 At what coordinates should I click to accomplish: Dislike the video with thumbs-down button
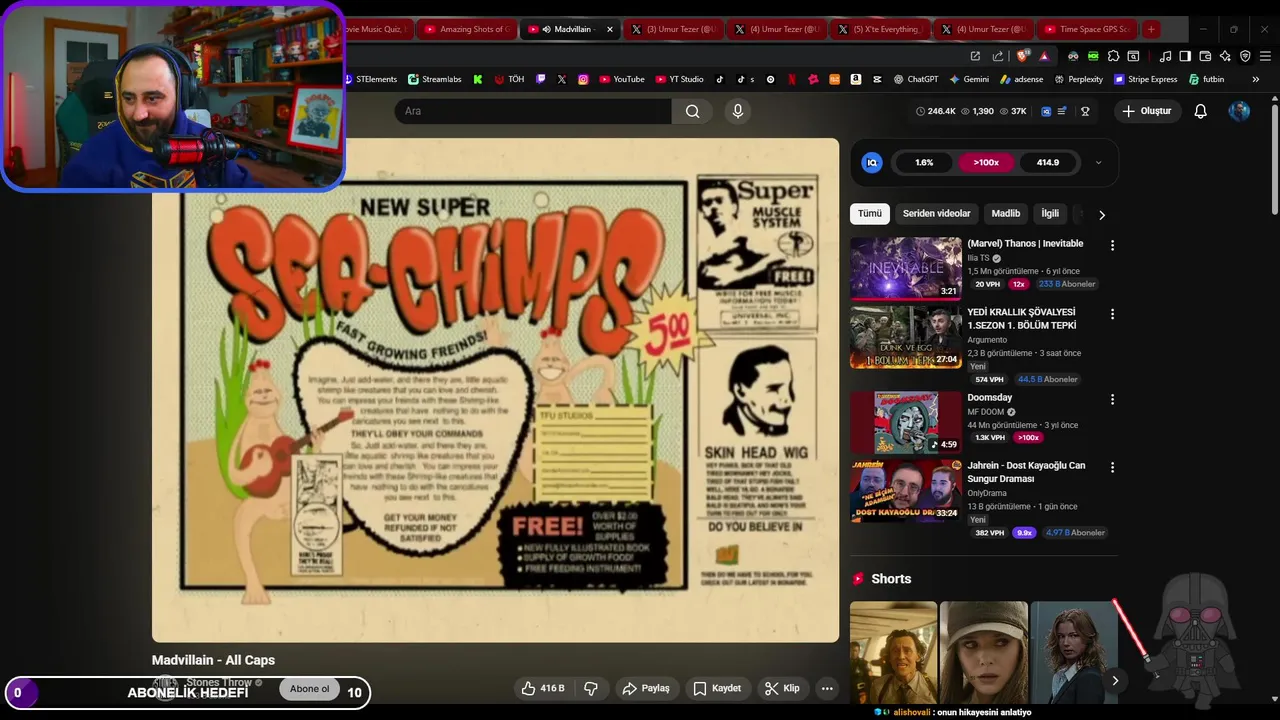pyautogui.click(x=591, y=688)
